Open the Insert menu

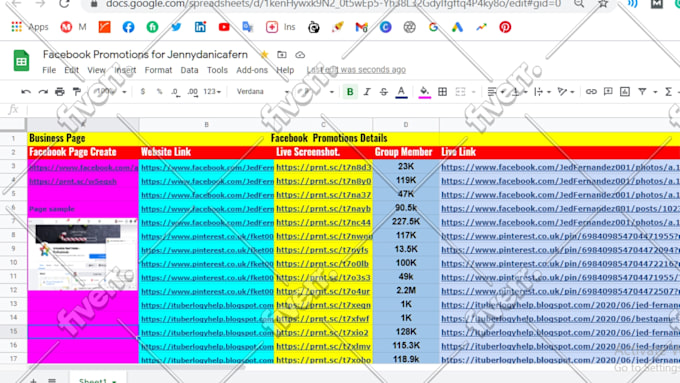click(x=125, y=70)
